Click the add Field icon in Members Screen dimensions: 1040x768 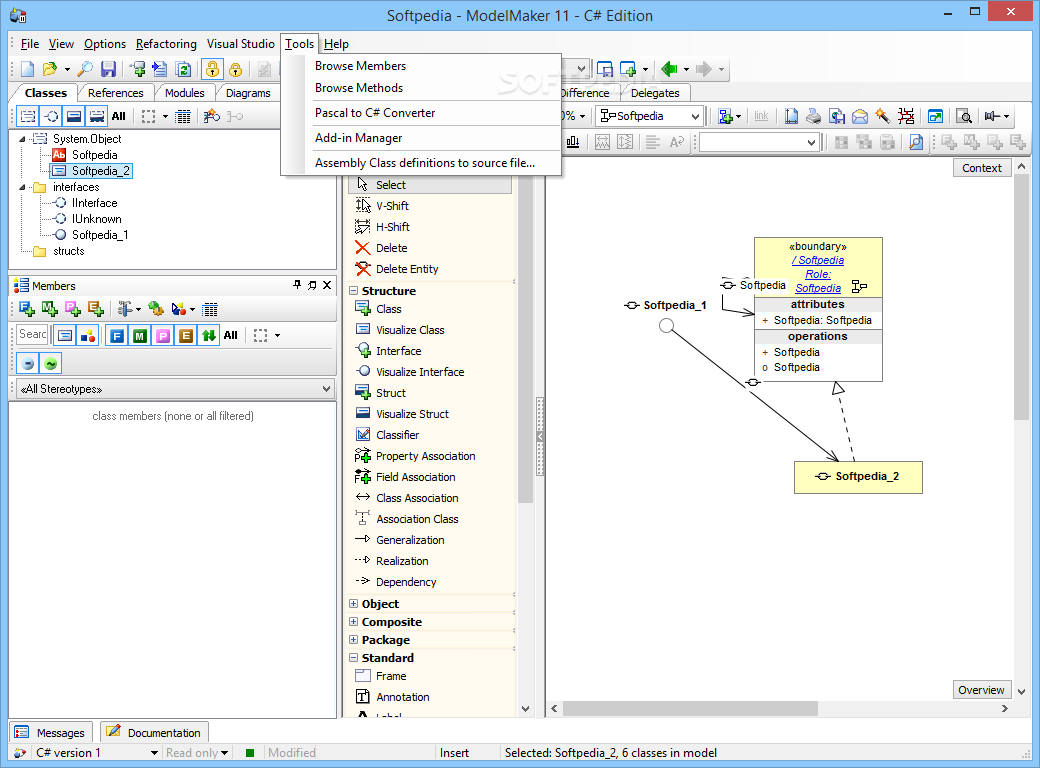(x=27, y=309)
